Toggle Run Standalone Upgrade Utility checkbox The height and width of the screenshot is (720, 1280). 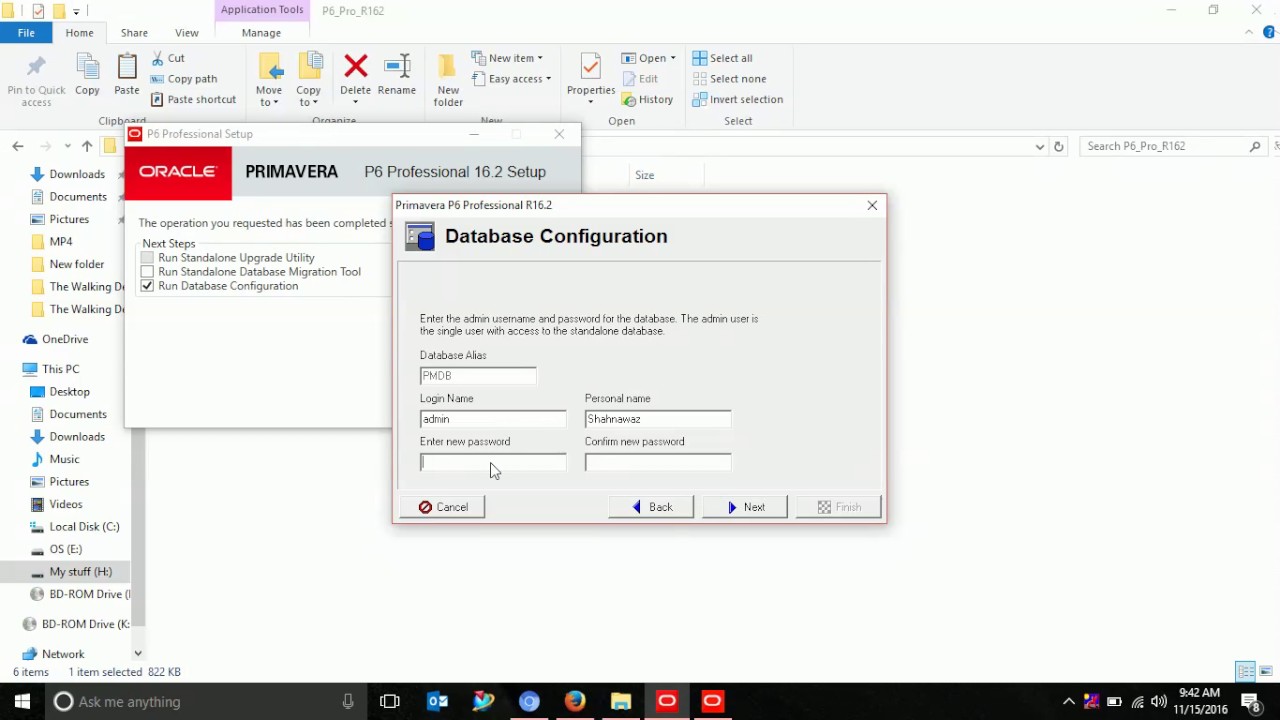point(148,258)
